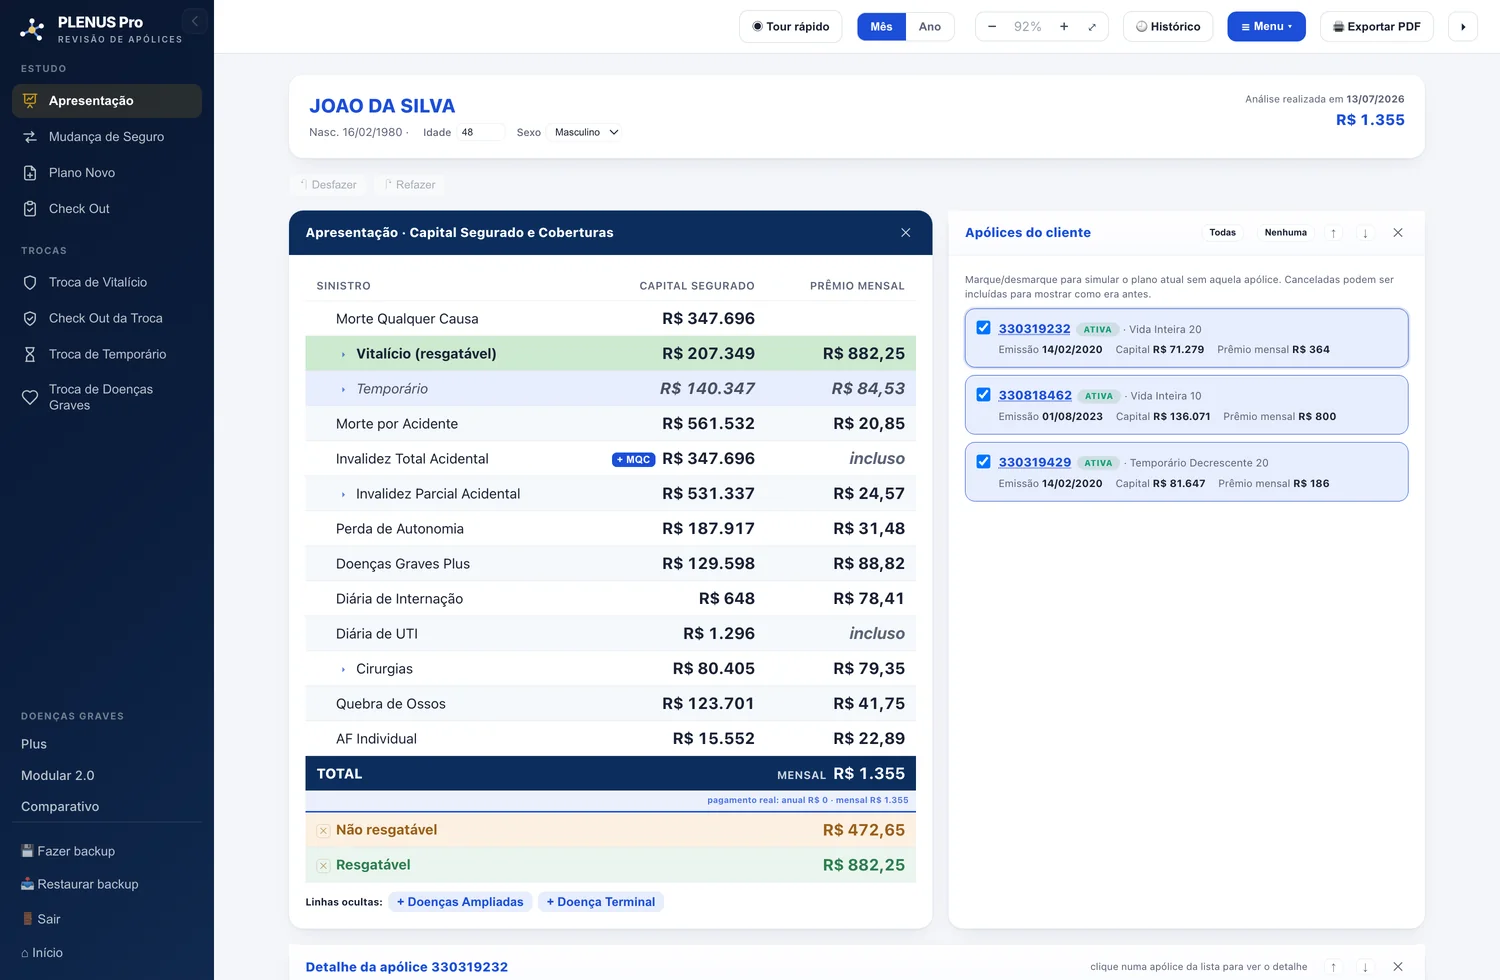Zoom in with the plus button
1500x980 pixels.
[1064, 27]
